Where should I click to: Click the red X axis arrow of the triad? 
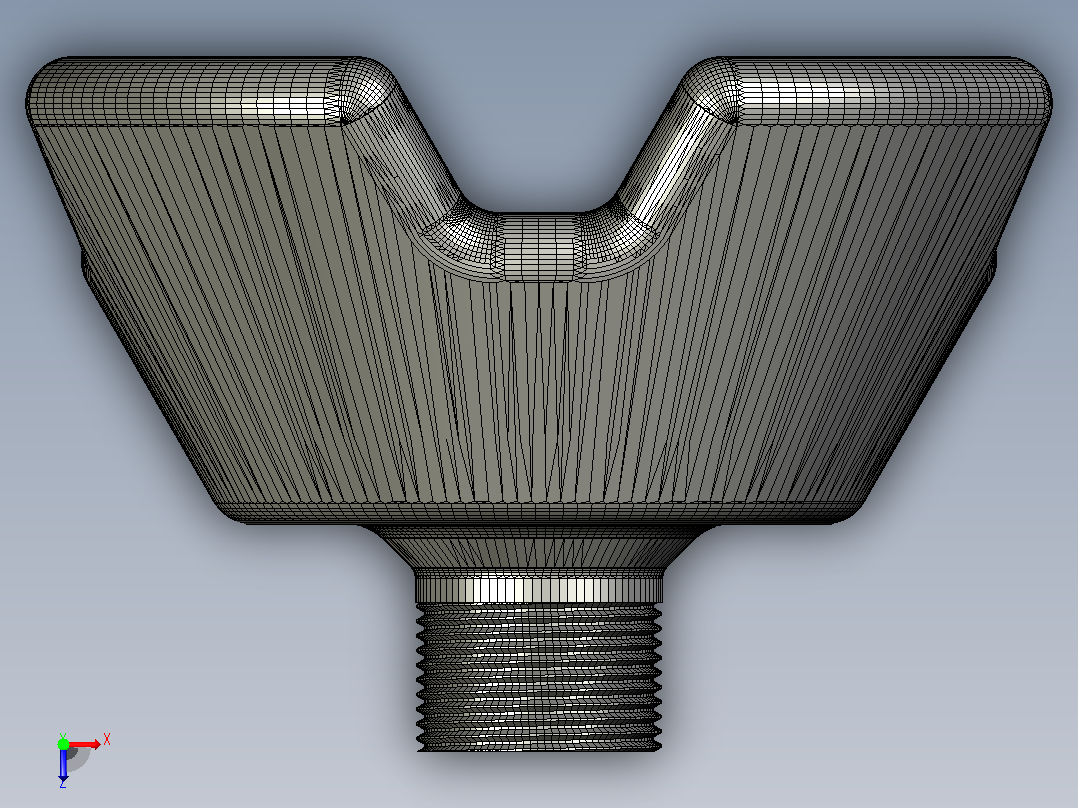coord(85,744)
